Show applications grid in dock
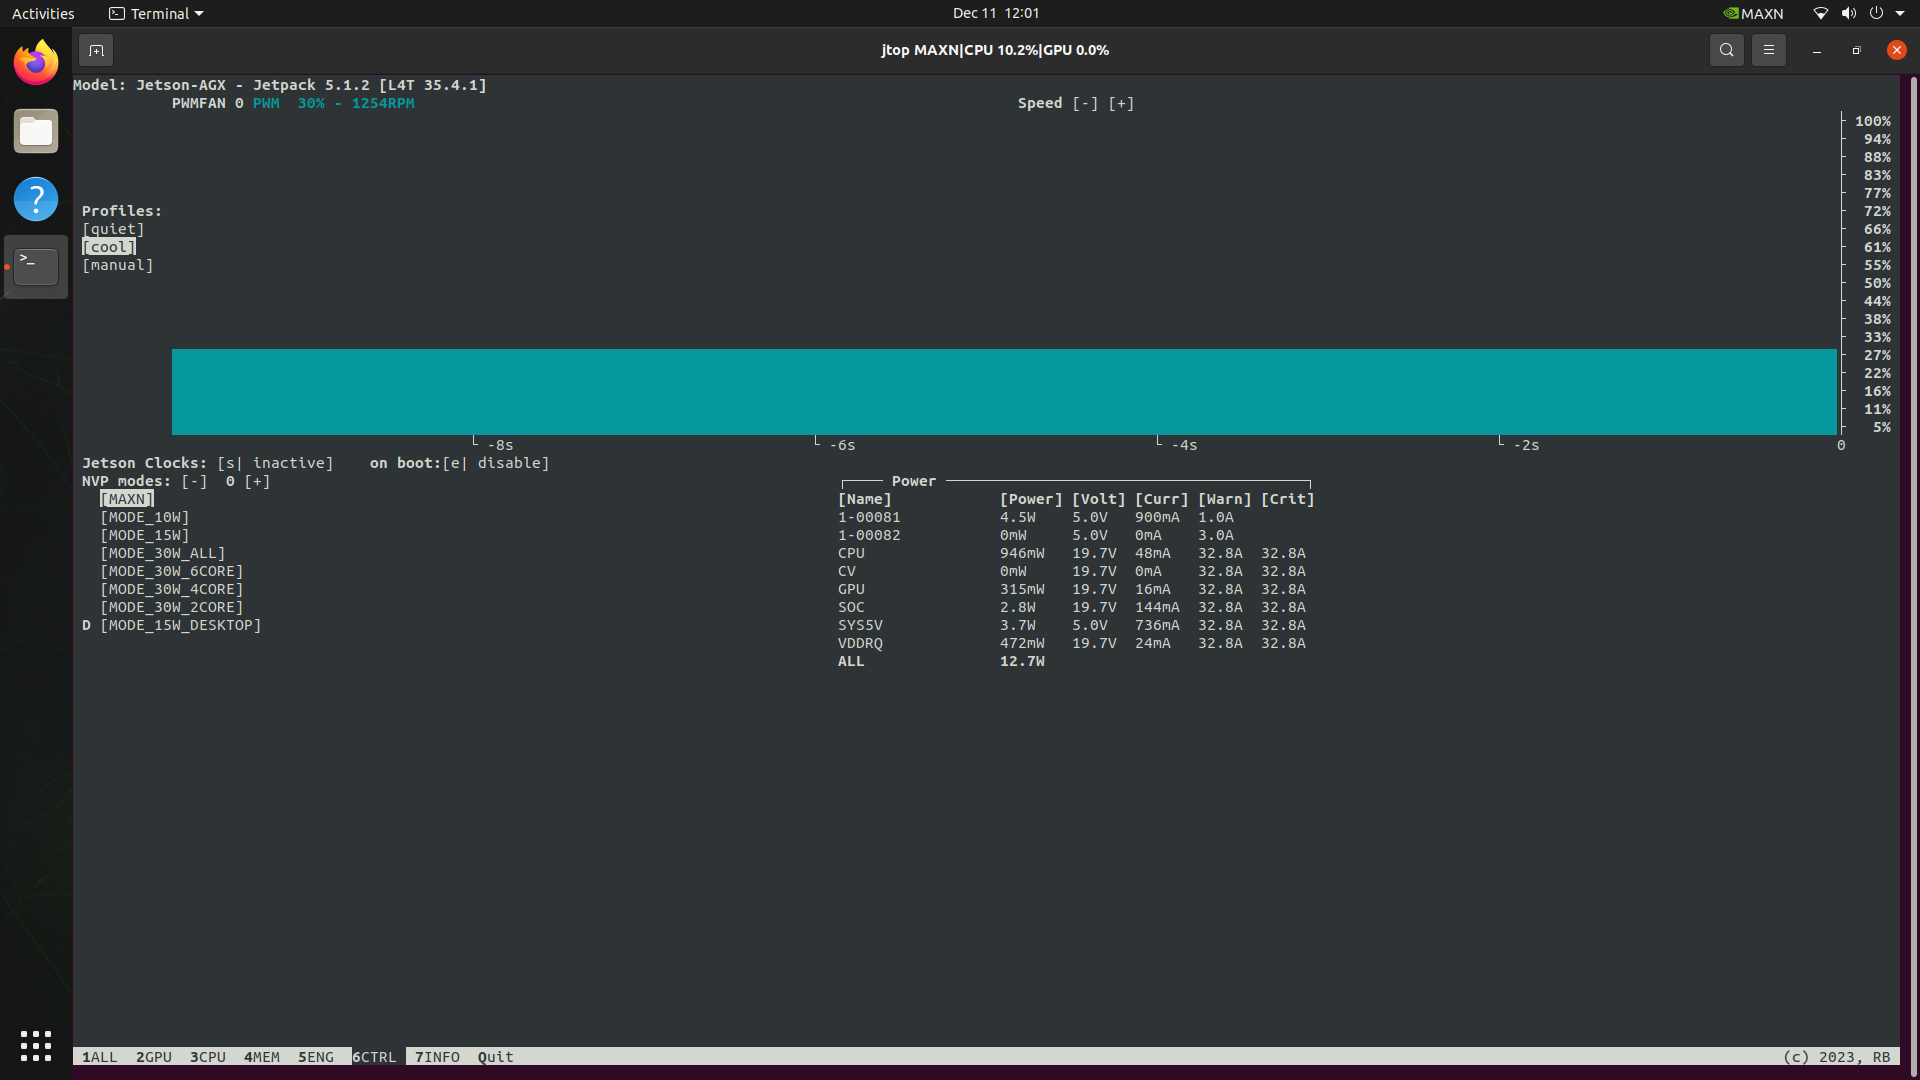 [x=36, y=1046]
